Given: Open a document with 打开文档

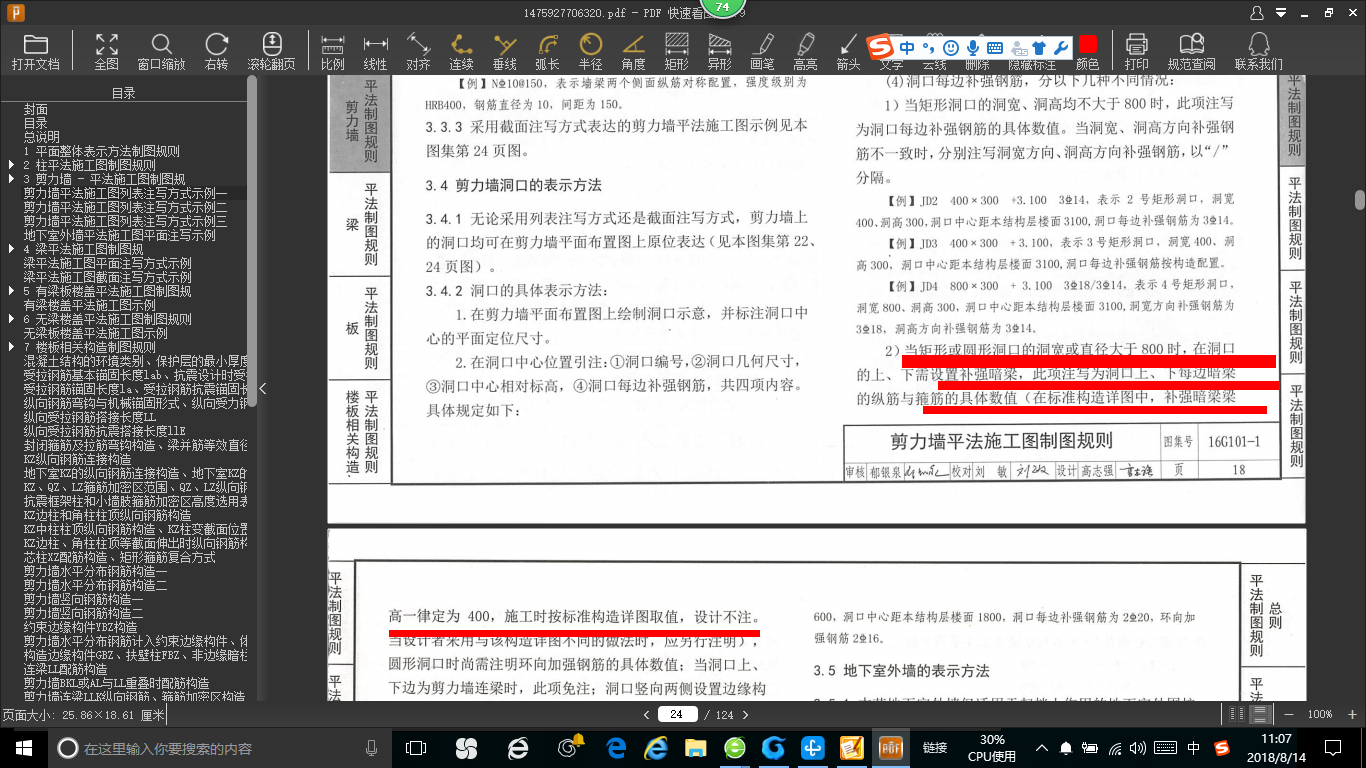Looking at the screenshot, I should pos(36,52).
